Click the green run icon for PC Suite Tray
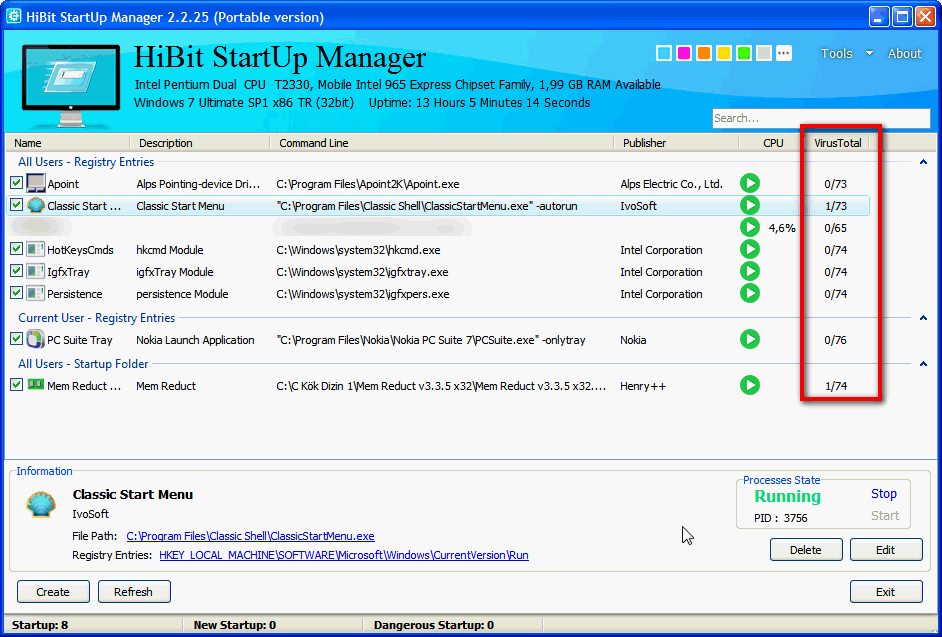Screen dimensions: 942x637 click(750, 340)
